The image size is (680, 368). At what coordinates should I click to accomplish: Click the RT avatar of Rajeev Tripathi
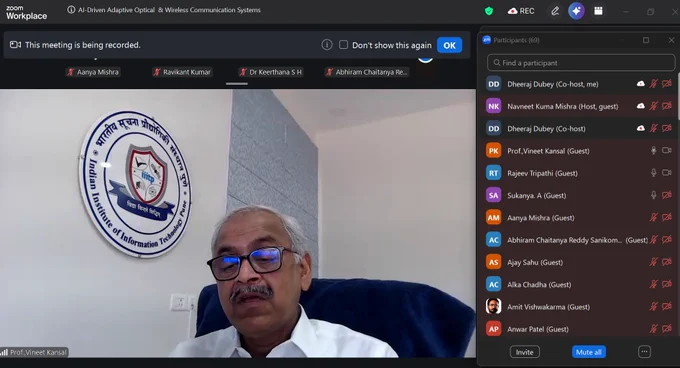coord(494,173)
